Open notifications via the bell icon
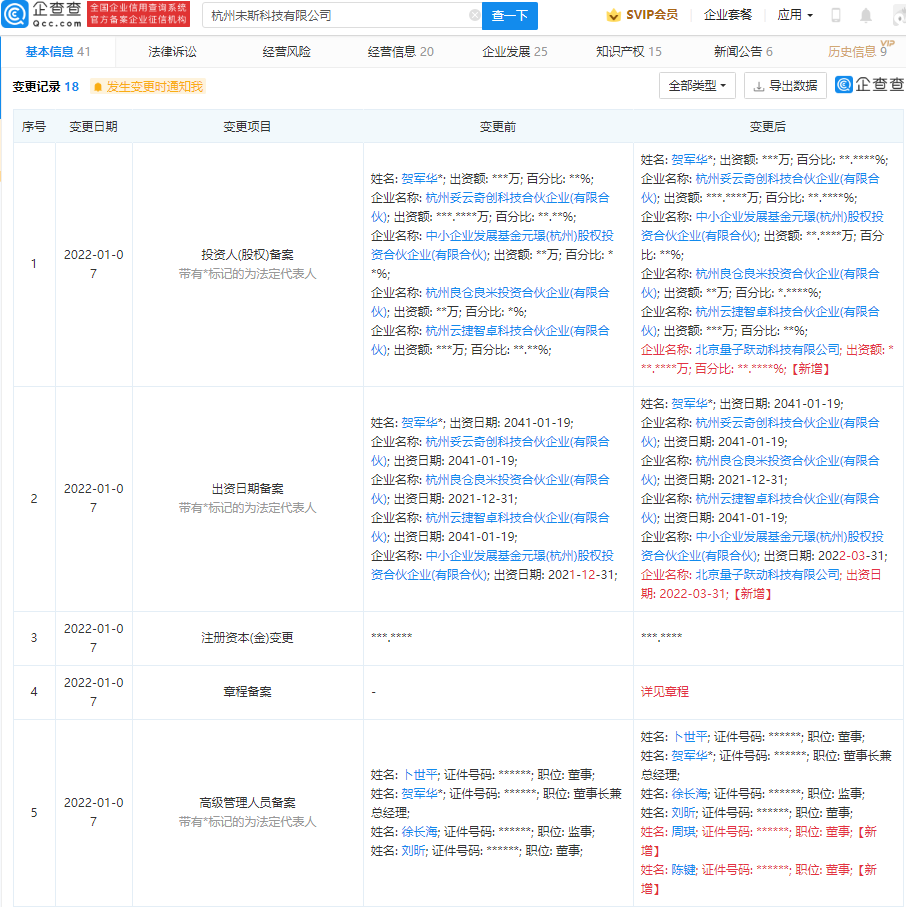 [866, 16]
